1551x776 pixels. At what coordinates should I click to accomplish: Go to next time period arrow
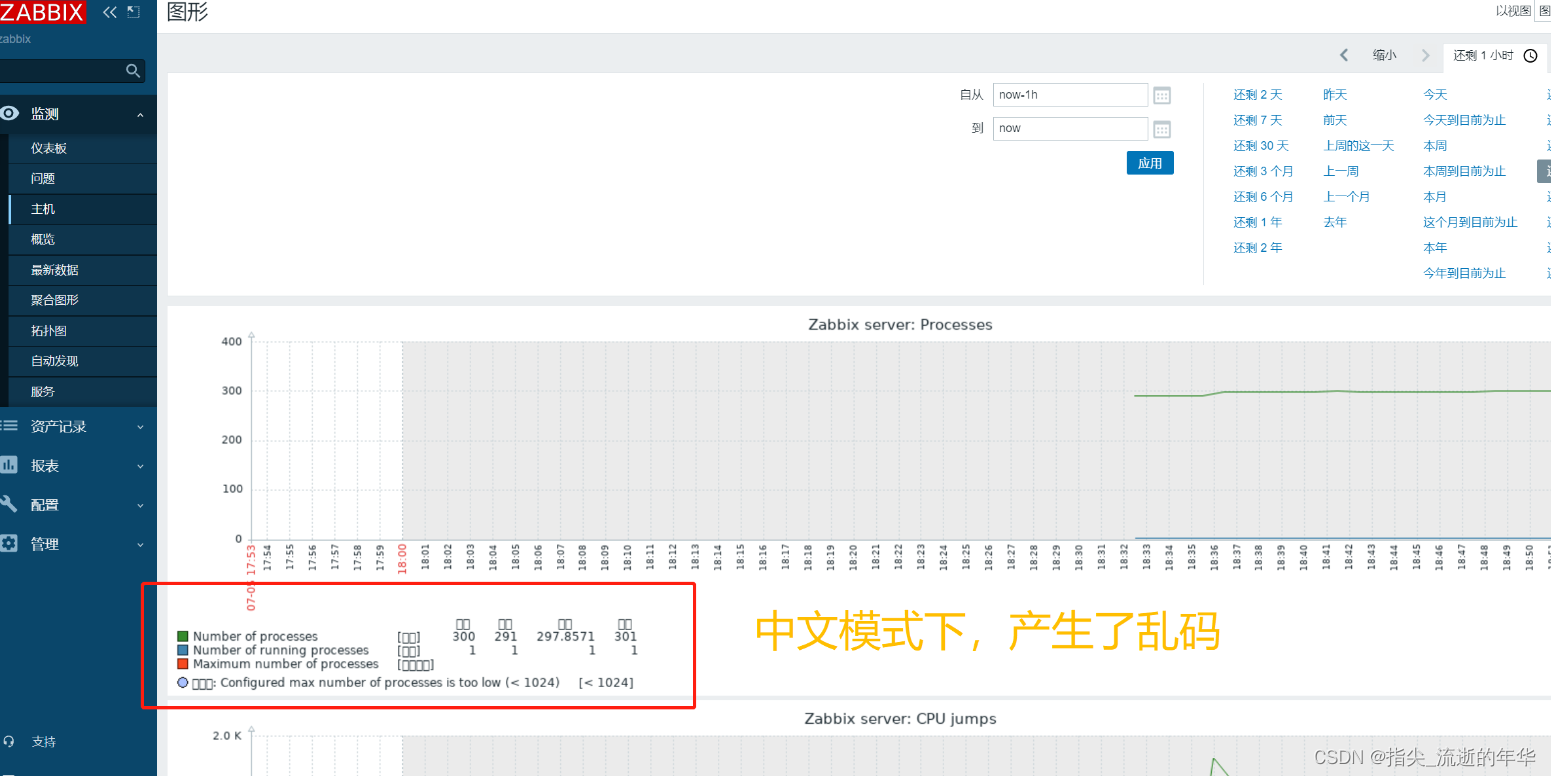pyautogui.click(x=1426, y=56)
